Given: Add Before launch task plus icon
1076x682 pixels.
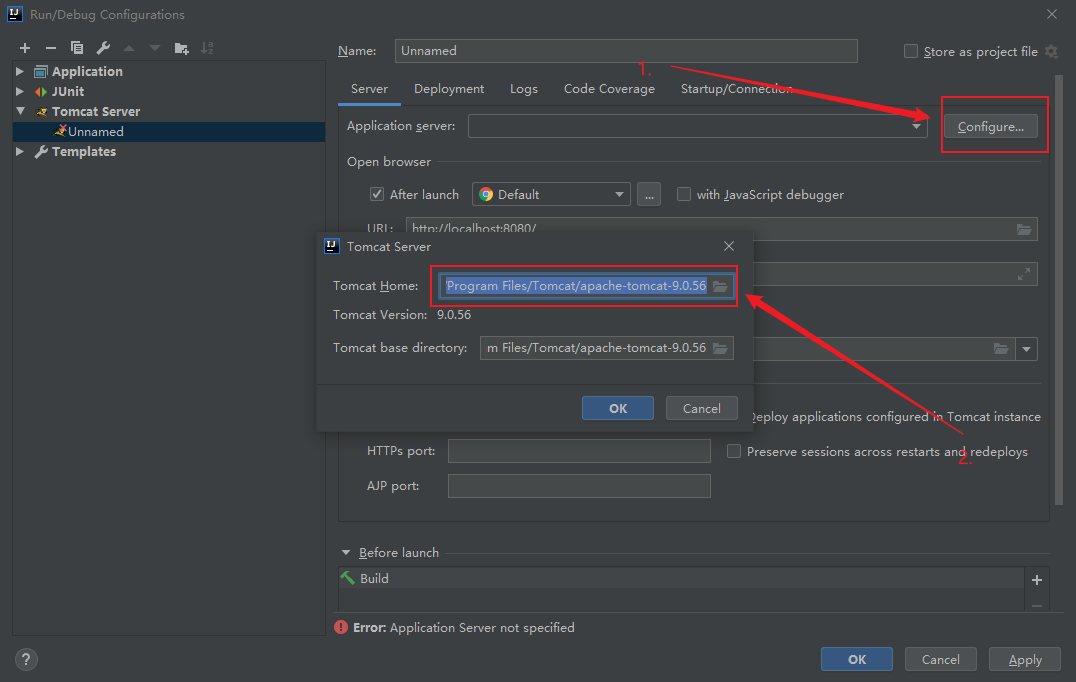Looking at the screenshot, I should 1037,580.
